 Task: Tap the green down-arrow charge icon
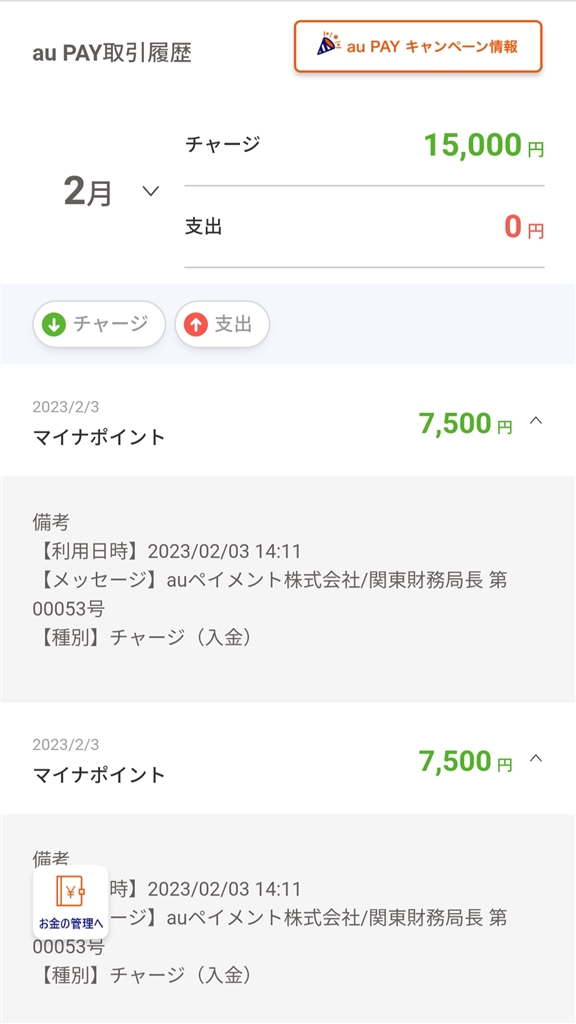54,325
